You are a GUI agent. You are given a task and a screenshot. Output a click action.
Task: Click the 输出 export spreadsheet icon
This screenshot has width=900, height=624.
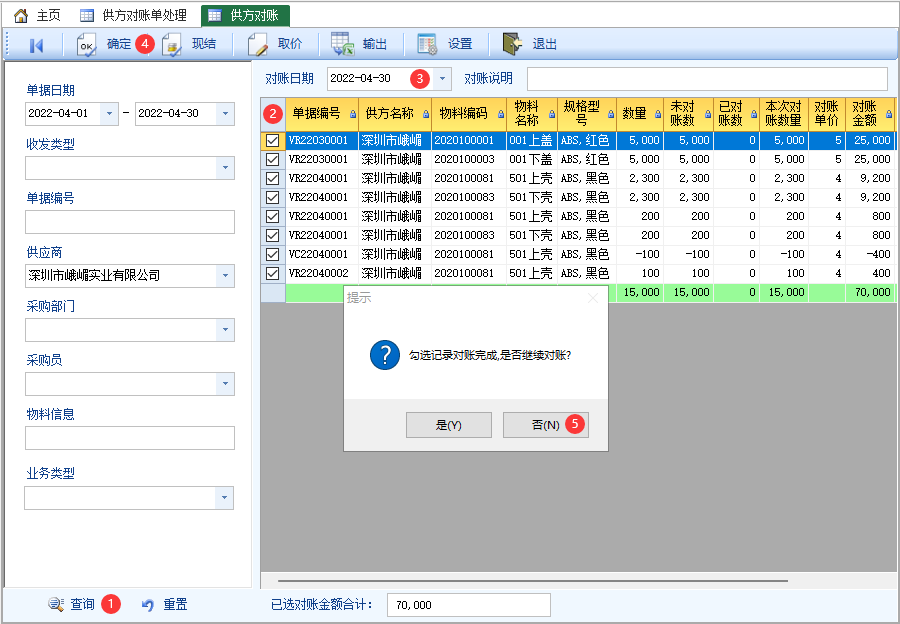click(343, 44)
